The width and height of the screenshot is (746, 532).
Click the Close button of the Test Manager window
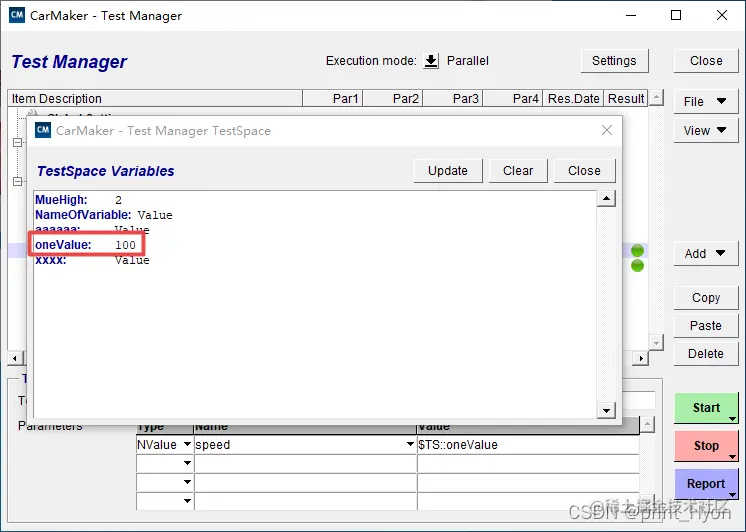(x=706, y=61)
